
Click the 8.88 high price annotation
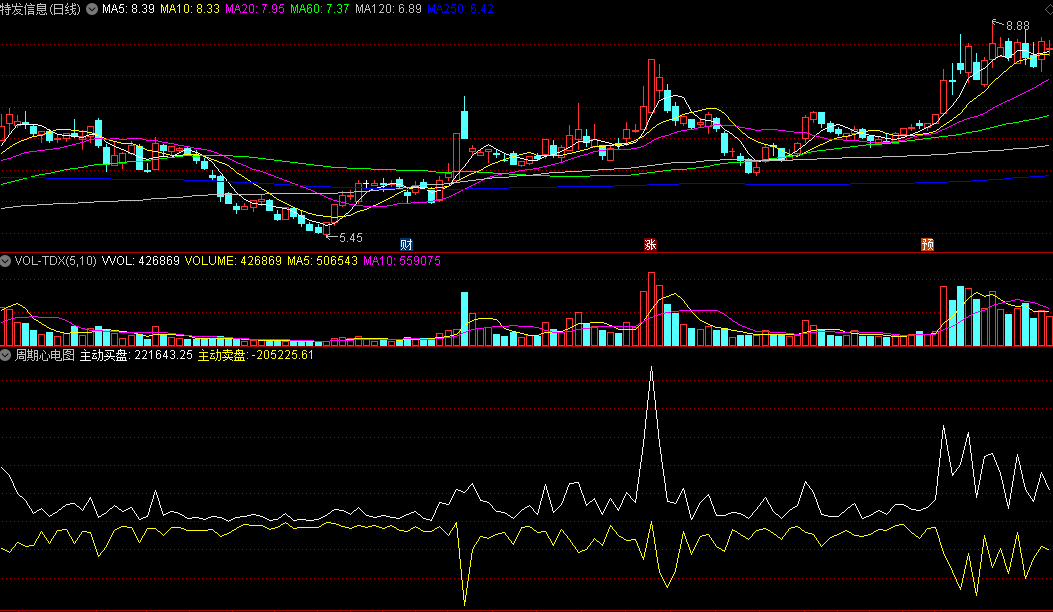click(x=1017, y=26)
